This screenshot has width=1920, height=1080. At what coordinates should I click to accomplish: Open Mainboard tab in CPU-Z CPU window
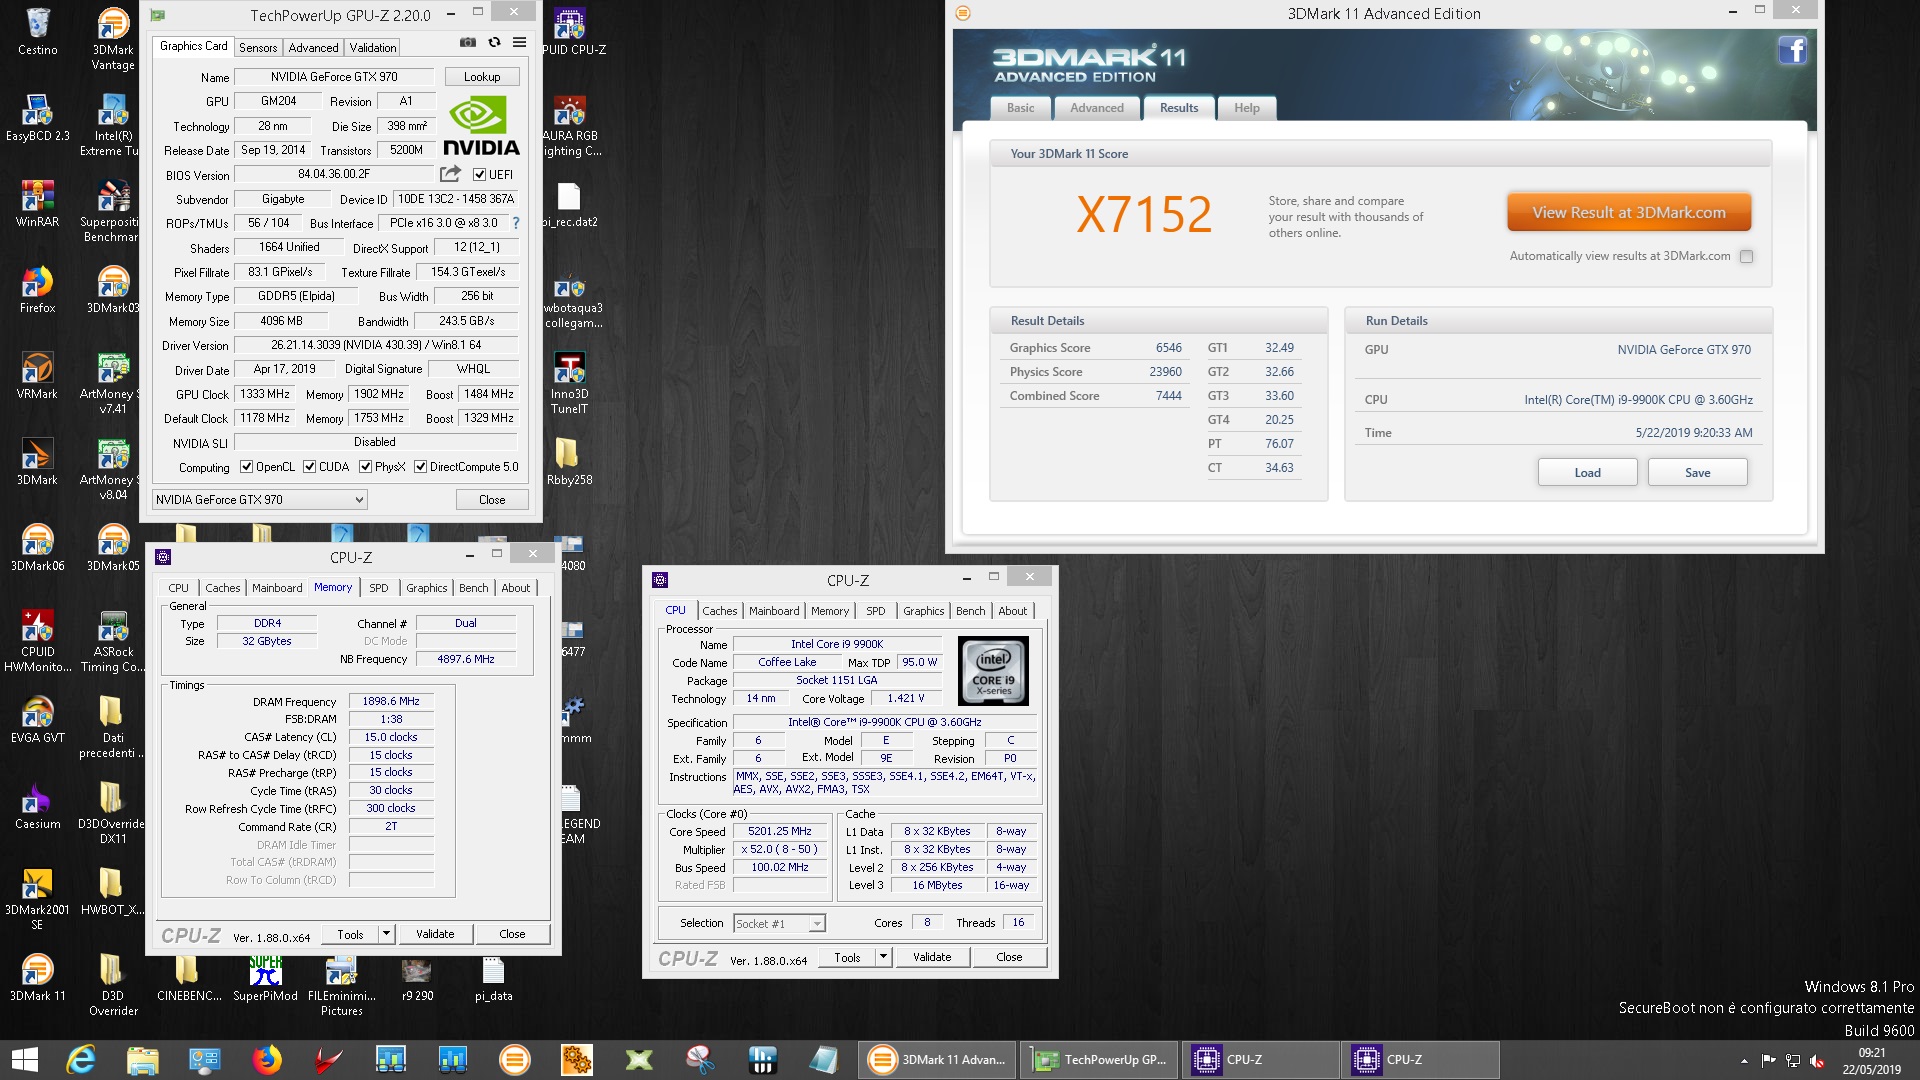click(774, 611)
